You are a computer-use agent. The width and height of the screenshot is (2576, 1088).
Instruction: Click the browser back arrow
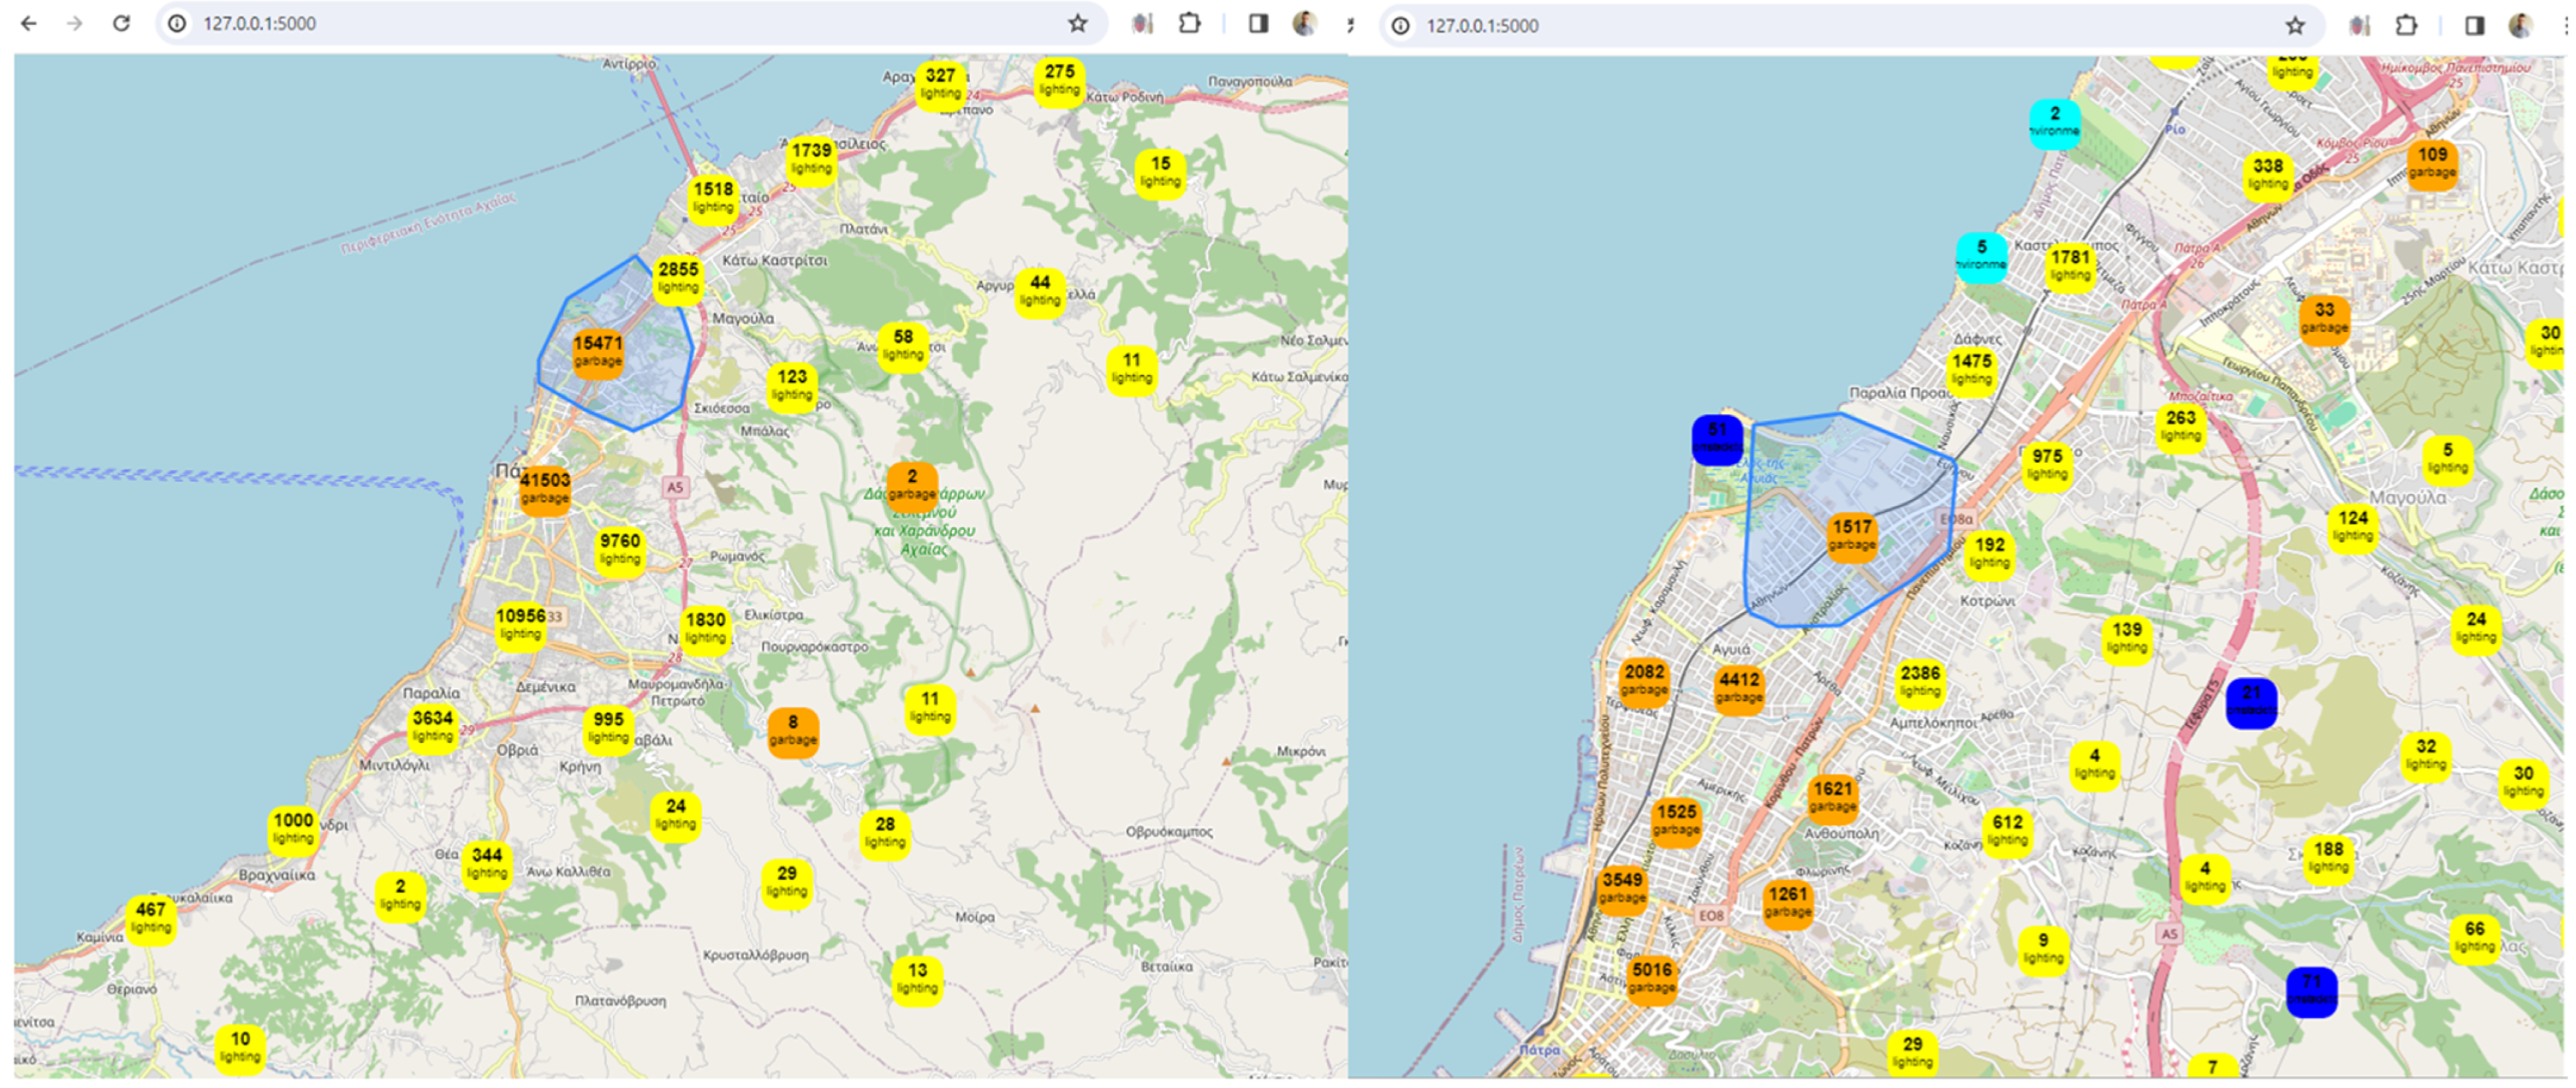pyautogui.click(x=29, y=23)
